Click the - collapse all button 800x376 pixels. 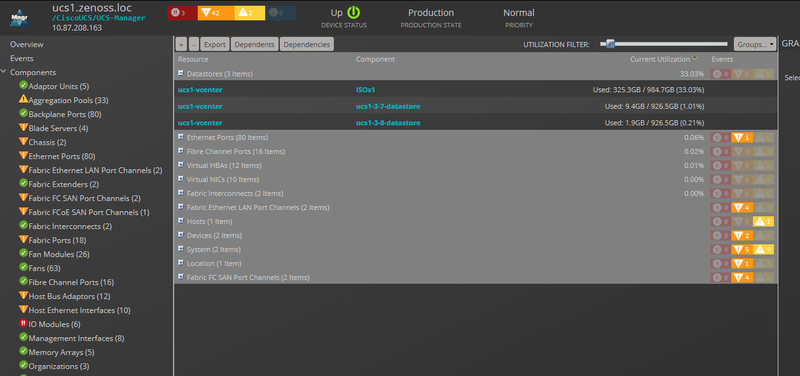[x=194, y=44]
